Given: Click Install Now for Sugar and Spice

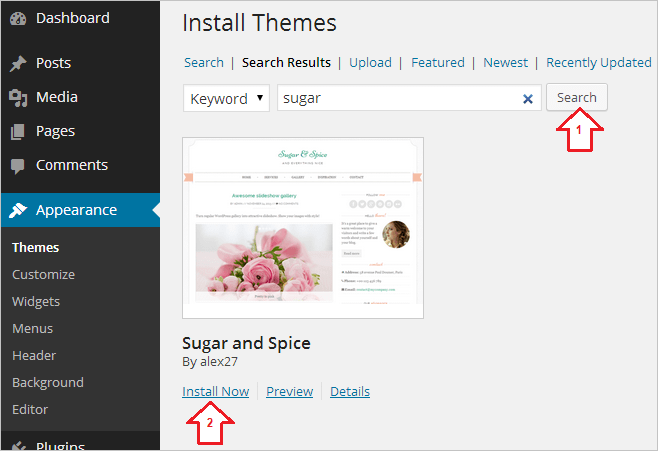Looking at the screenshot, I should tap(215, 391).
